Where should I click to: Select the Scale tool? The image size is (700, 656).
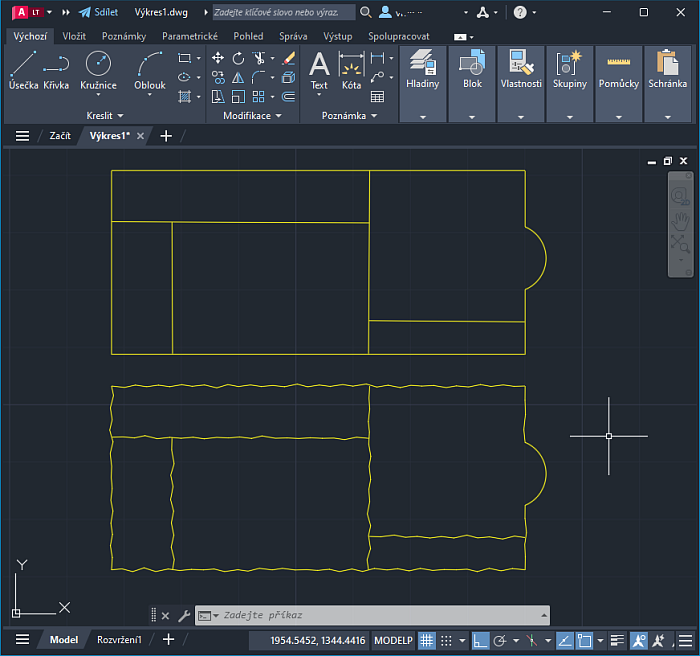pos(238,96)
